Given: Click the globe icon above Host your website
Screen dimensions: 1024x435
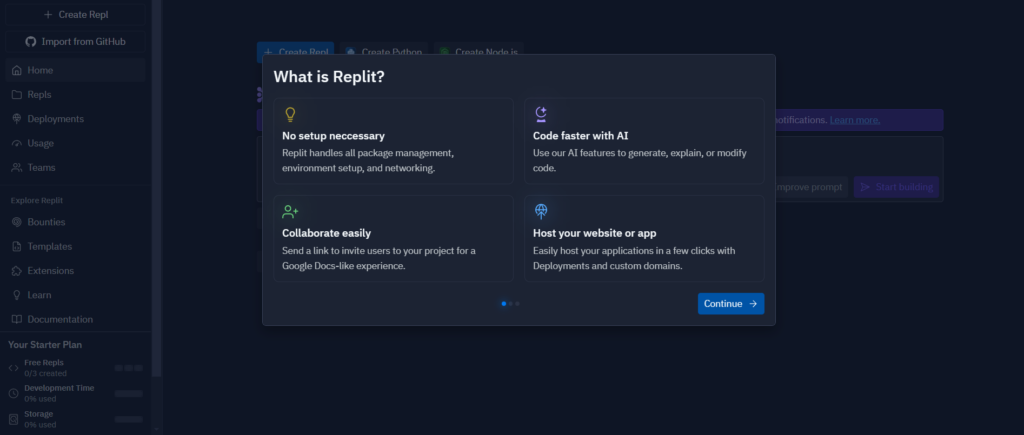Looking at the screenshot, I should coord(541,212).
